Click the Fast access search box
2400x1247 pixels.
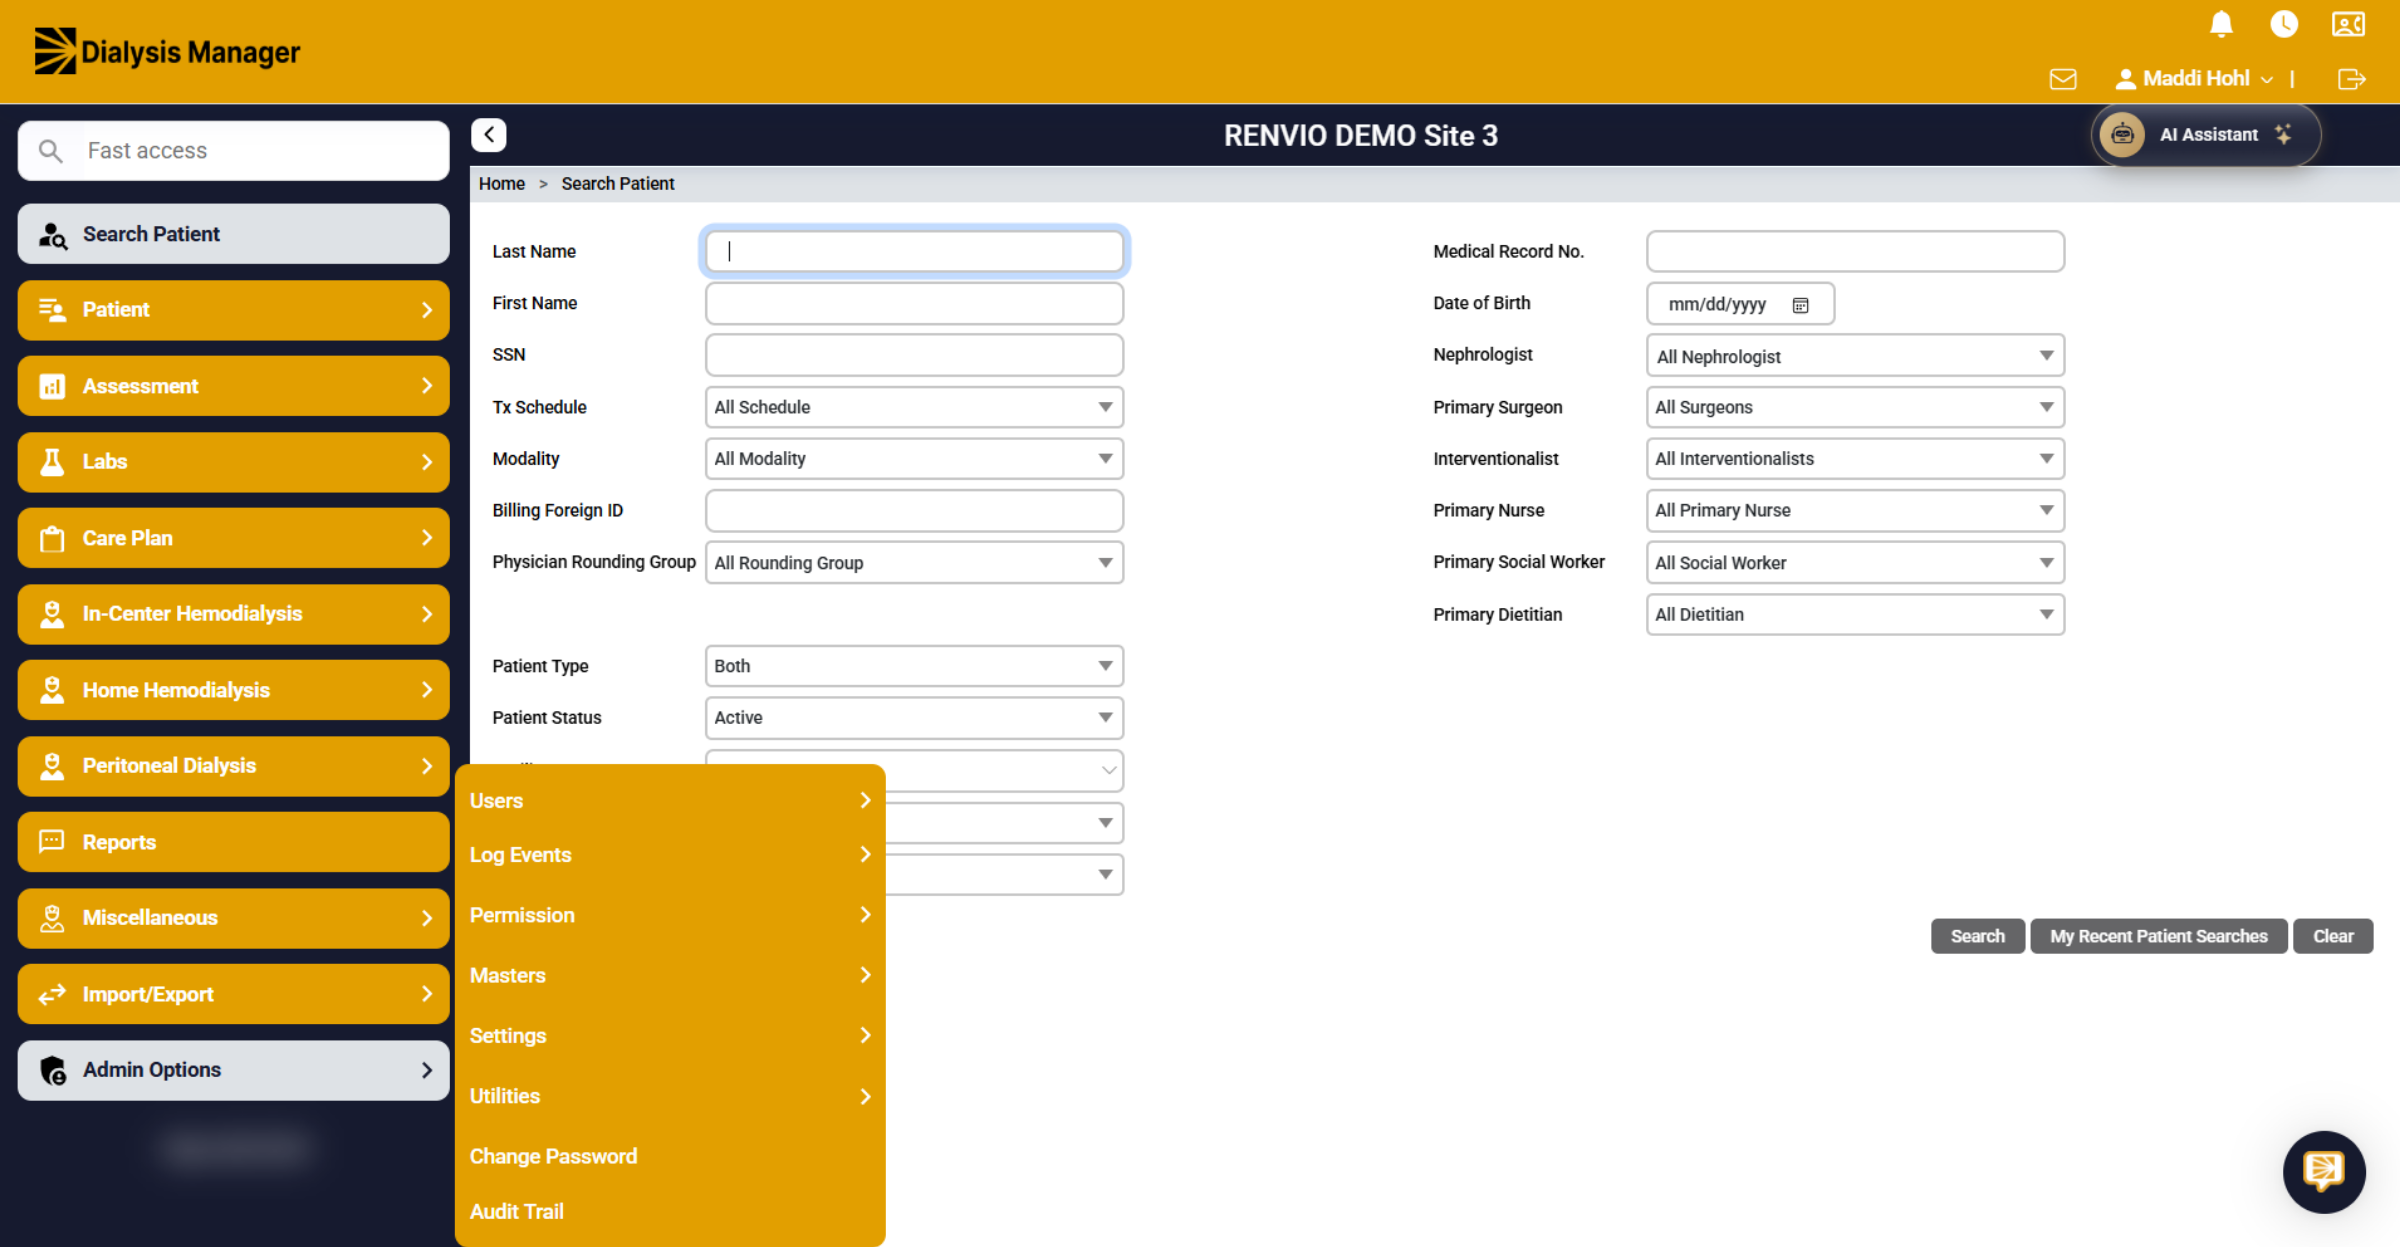233,151
